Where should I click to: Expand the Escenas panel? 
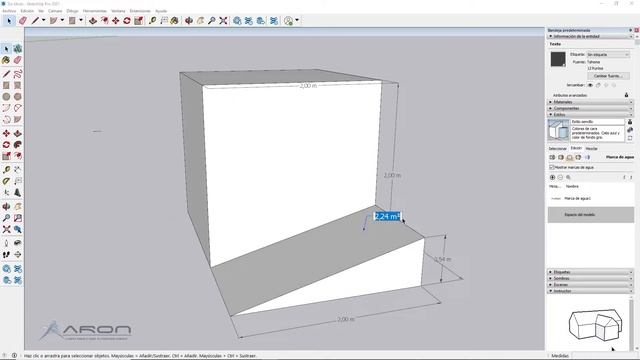tap(591, 284)
